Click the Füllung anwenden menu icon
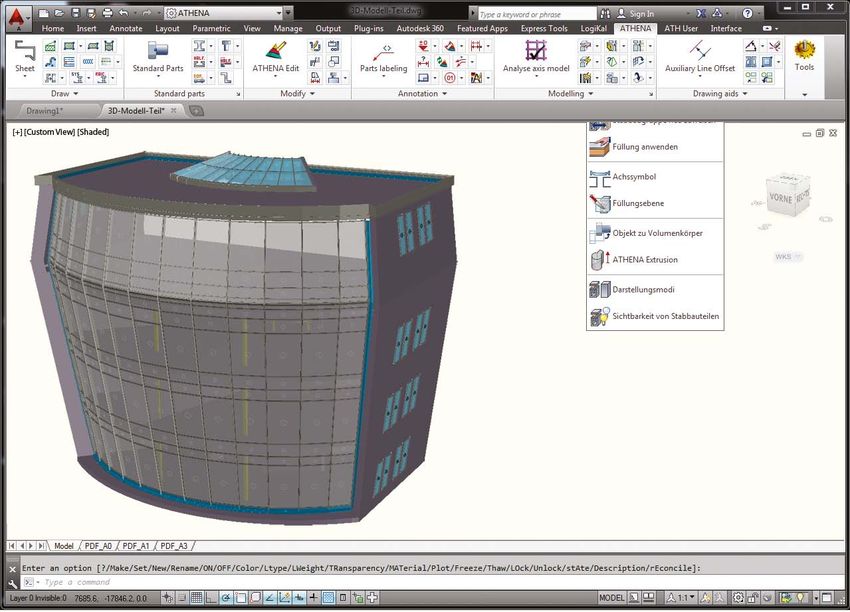 click(600, 146)
